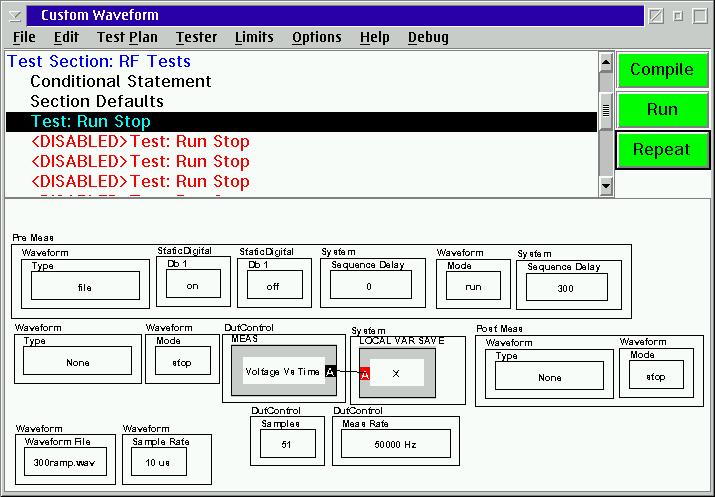Click the Samples field showing 51

pos(288,443)
